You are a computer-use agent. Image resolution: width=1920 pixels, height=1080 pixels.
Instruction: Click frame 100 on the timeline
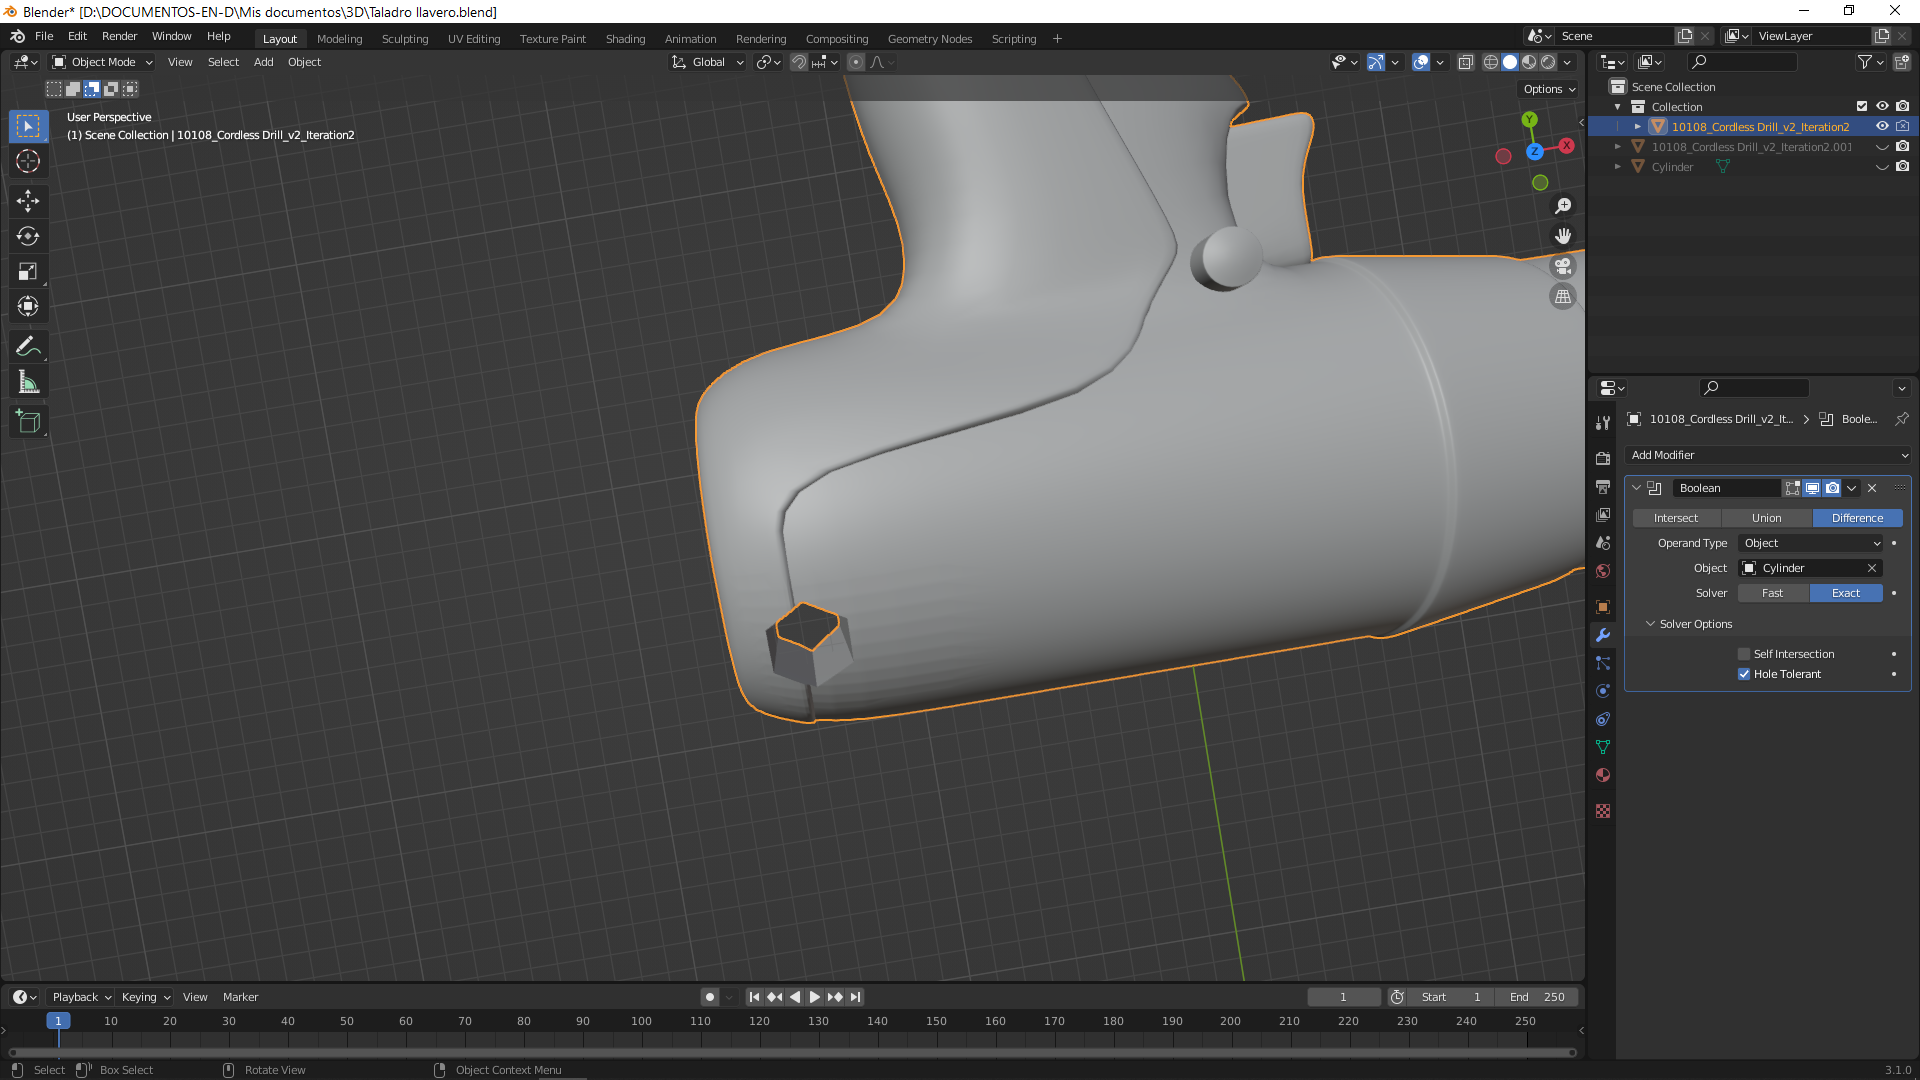(x=641, y=1022)
